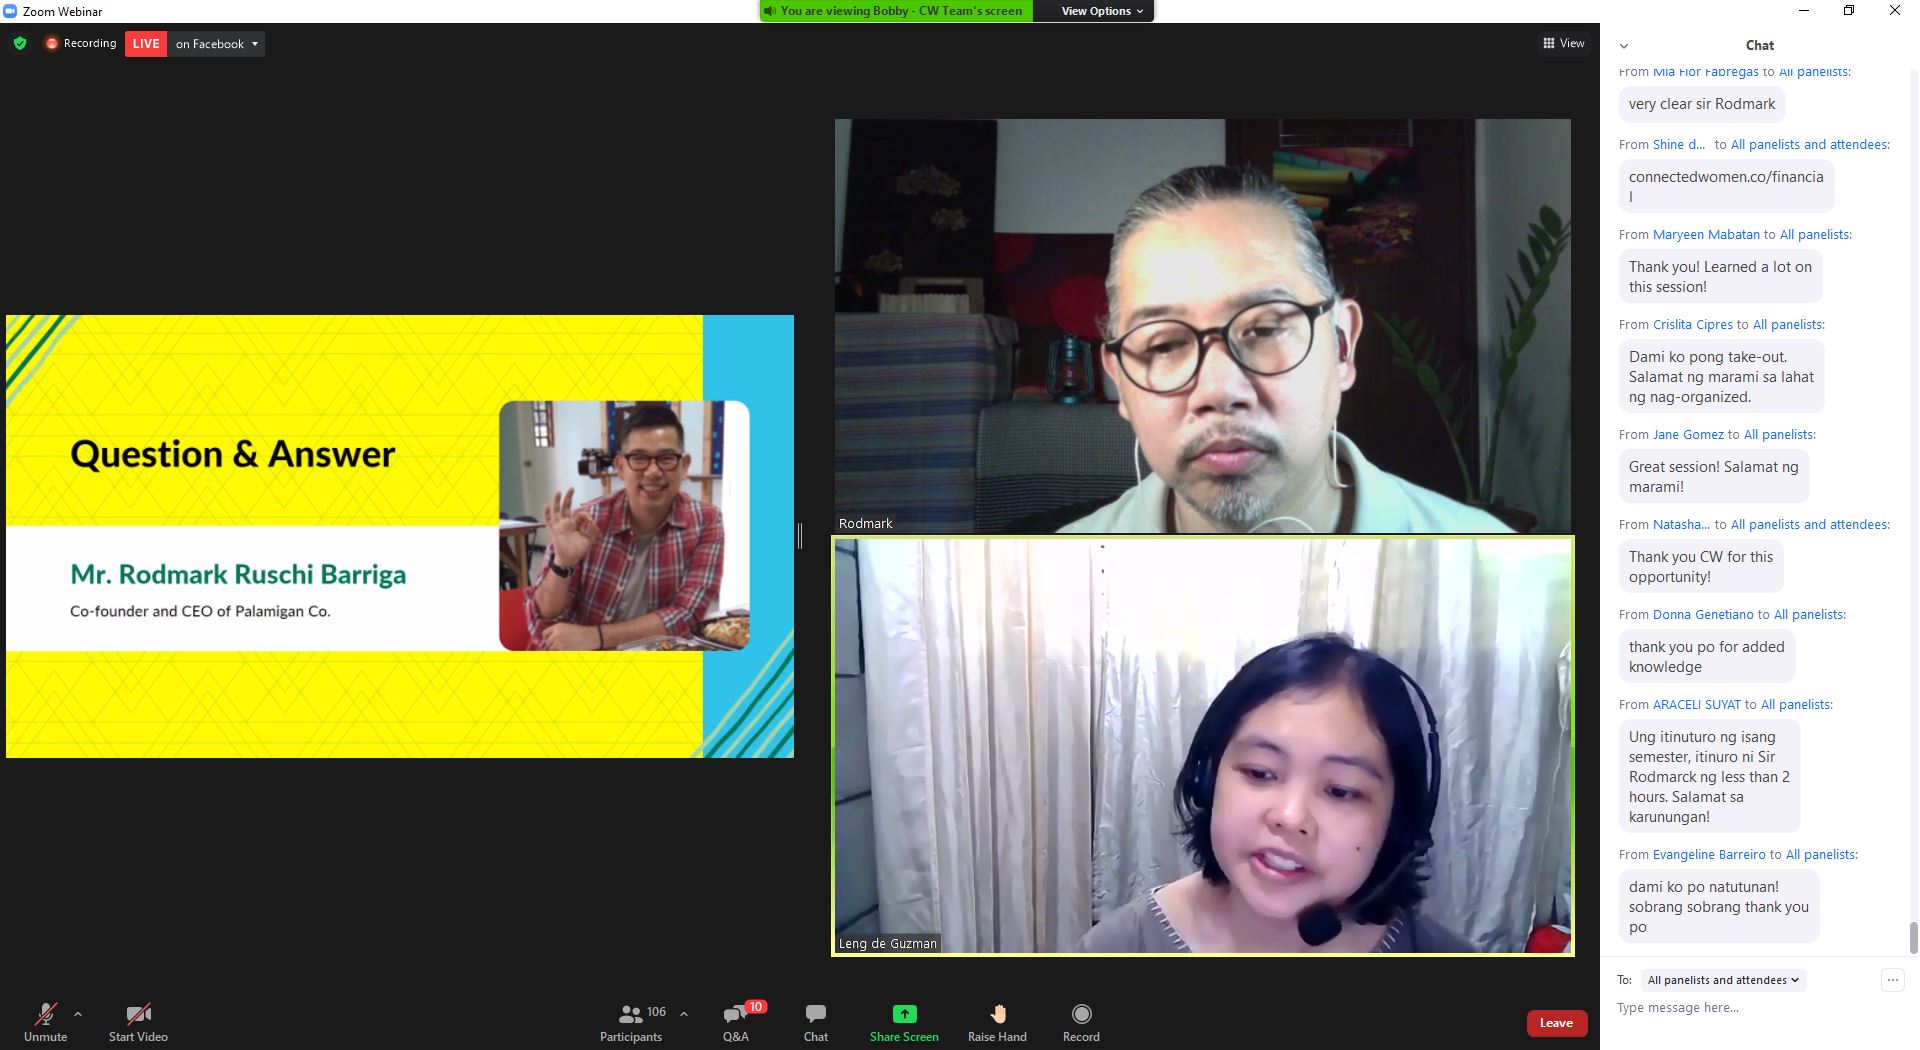Expand the Participants options arrow
This screenshot has width=1920, height=1050.
click(x=684, y=1014)
